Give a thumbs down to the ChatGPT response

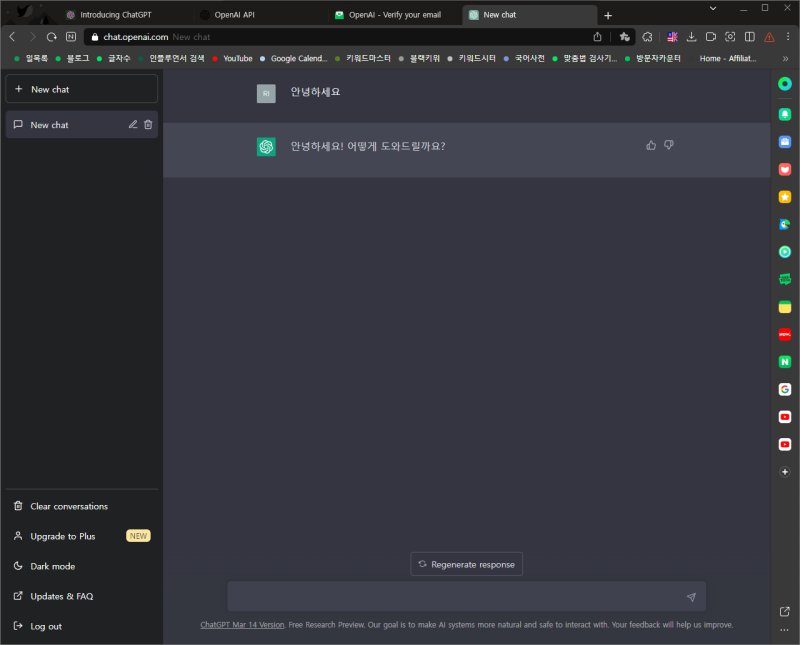tap(669, 144)
